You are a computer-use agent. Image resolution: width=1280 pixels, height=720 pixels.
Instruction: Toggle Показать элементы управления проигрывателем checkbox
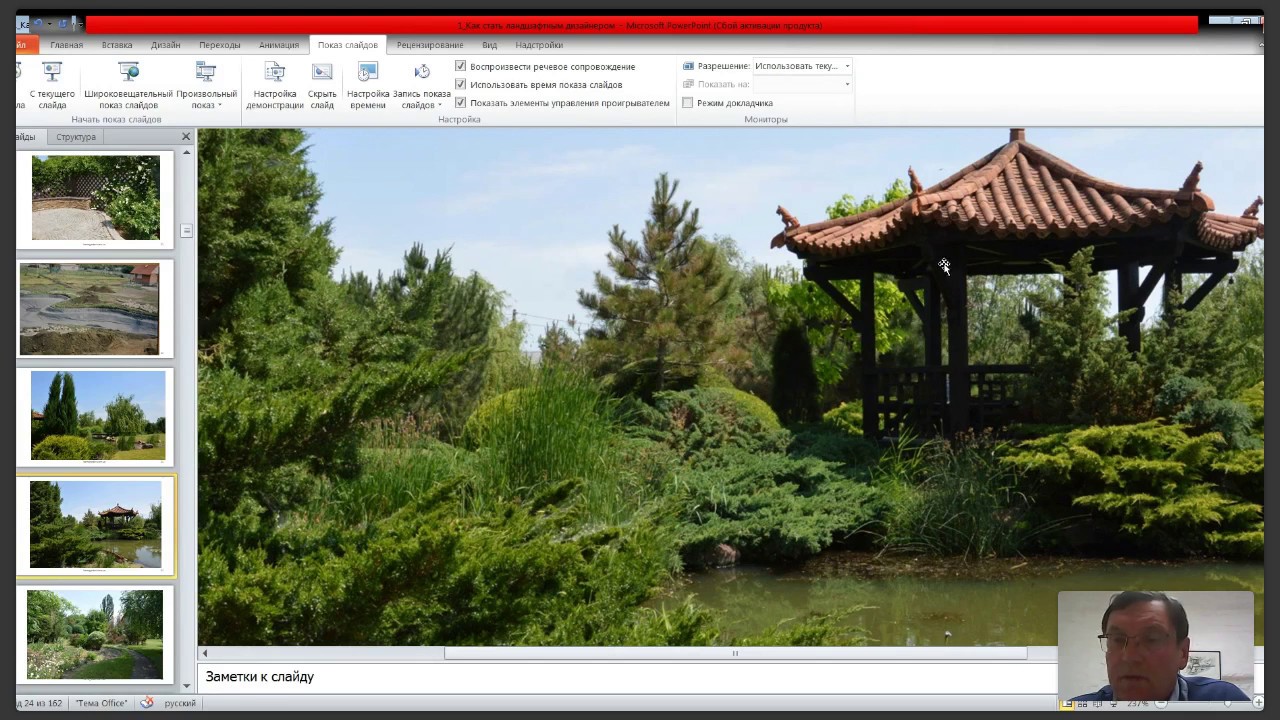tap(461, 103)
